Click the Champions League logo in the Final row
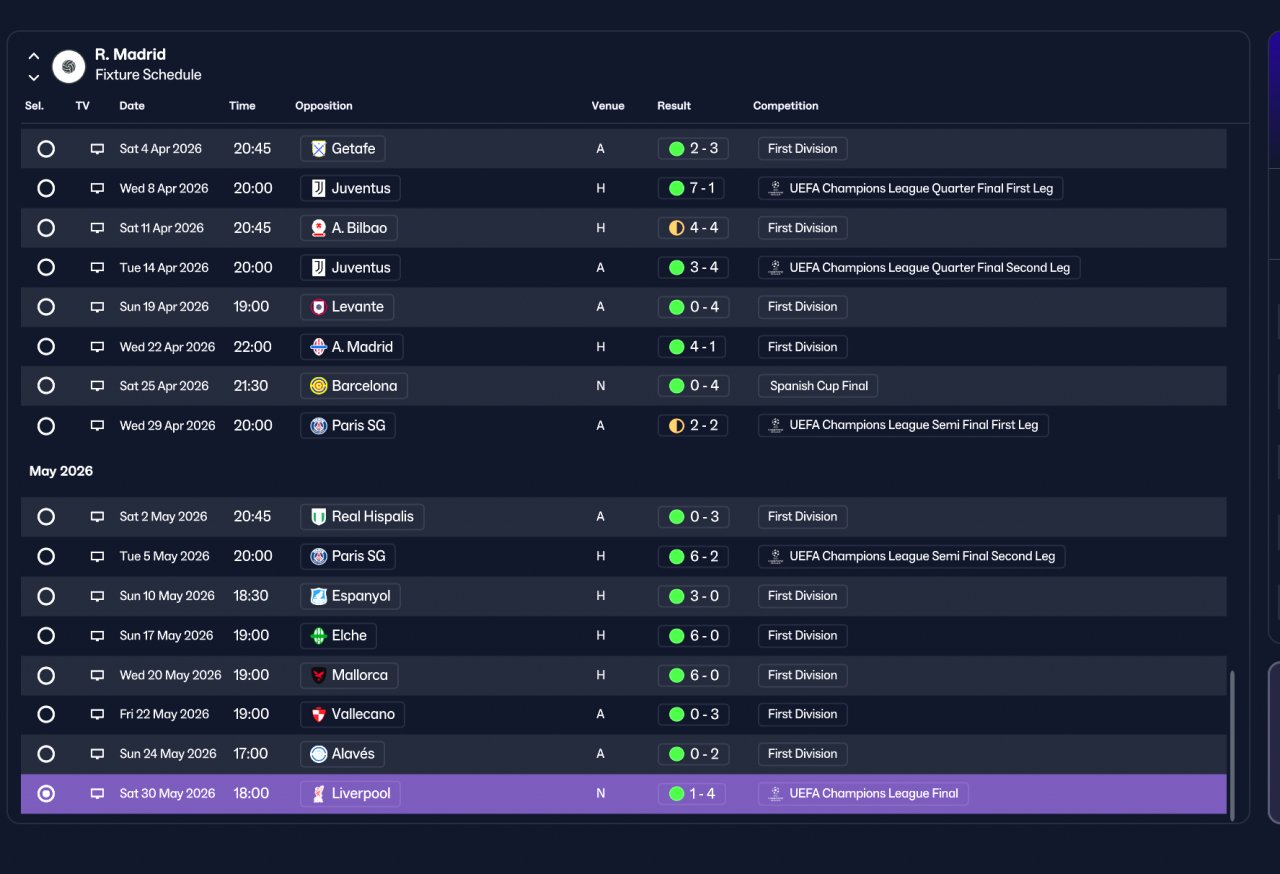The width and height of the screenshot is (1280, 874). [775, 794]
